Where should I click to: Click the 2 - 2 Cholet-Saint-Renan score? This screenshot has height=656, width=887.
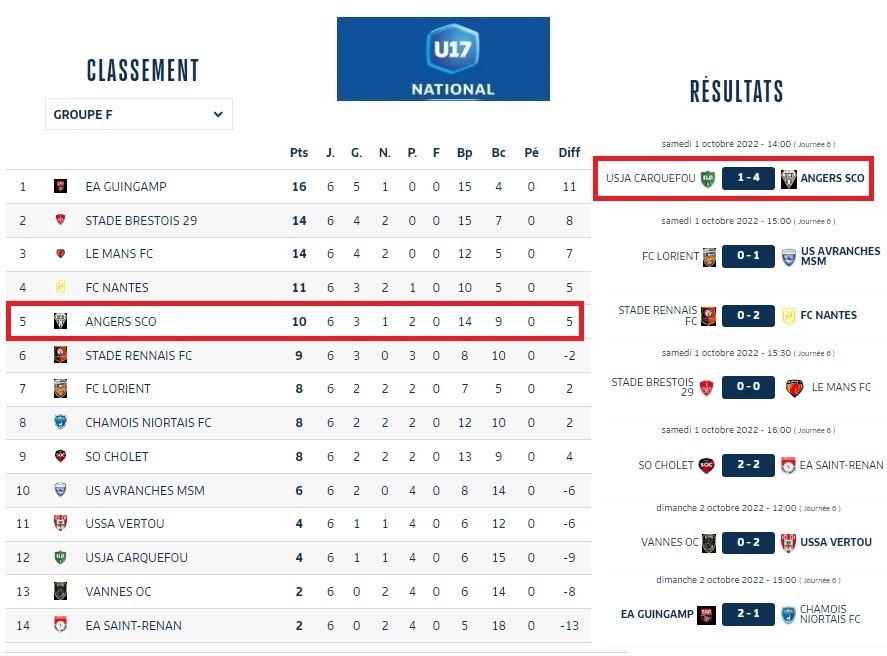point(748,466)
